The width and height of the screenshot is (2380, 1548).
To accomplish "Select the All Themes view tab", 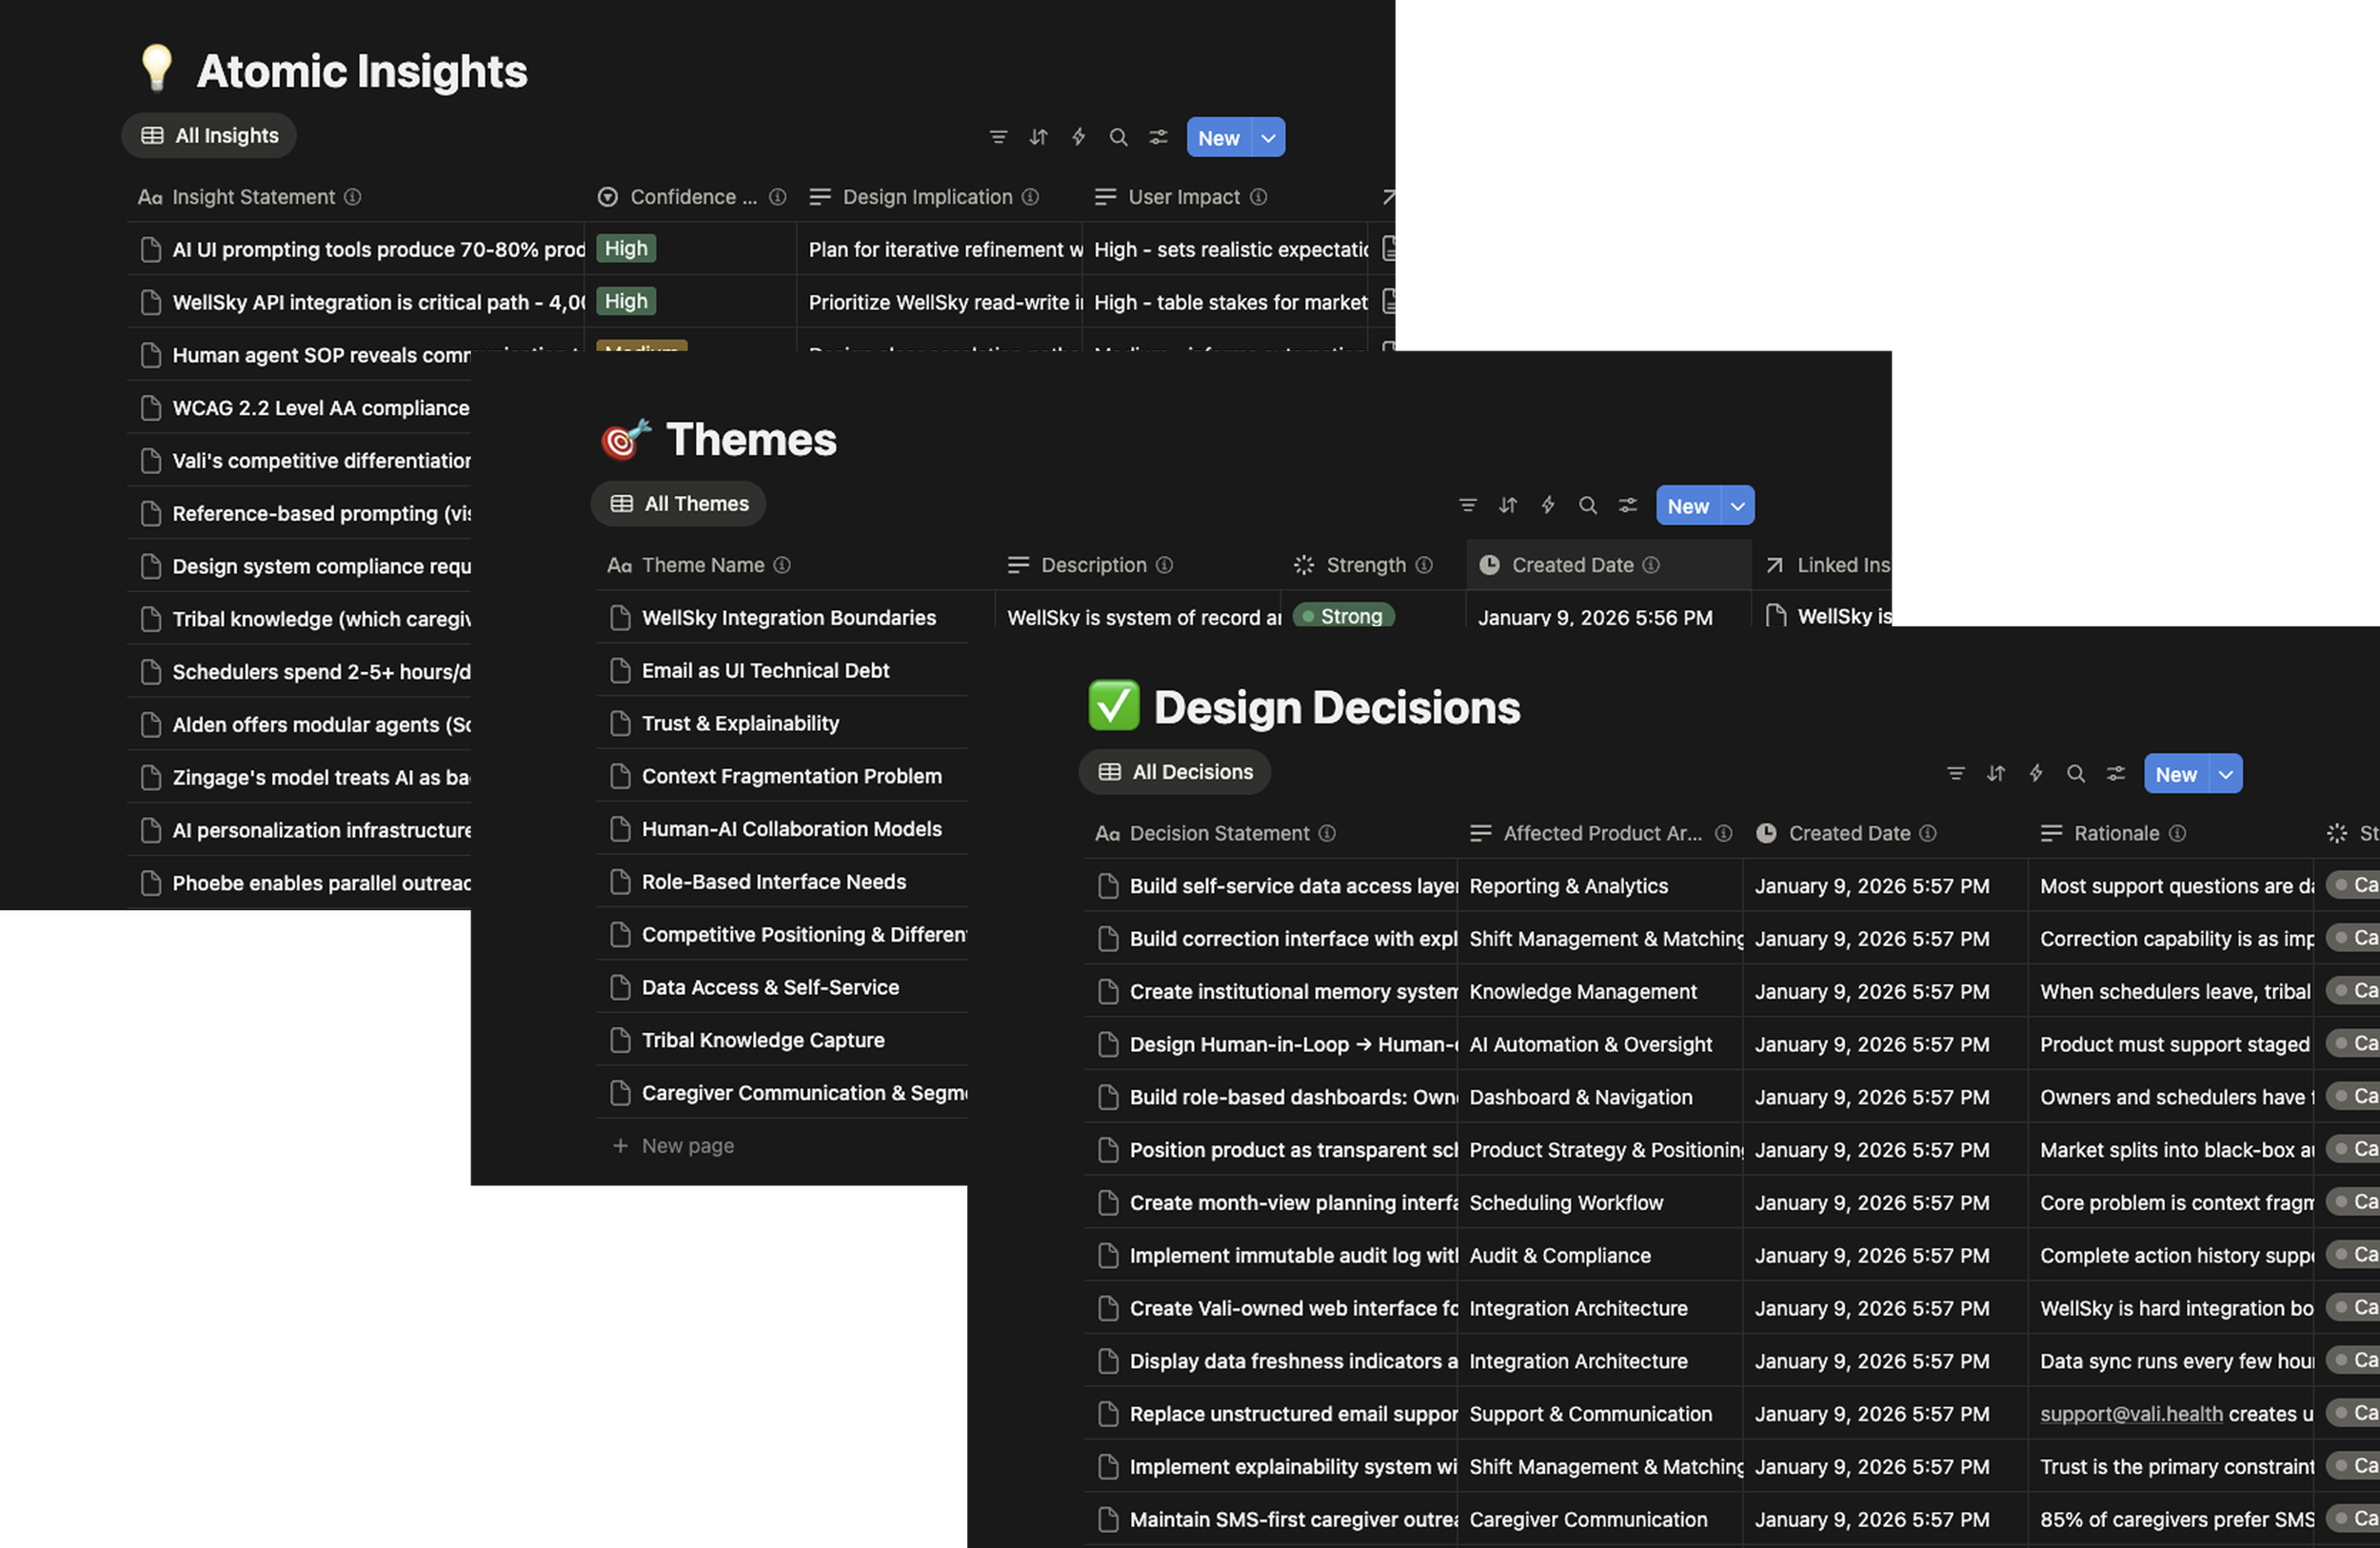I will [679, 504].
